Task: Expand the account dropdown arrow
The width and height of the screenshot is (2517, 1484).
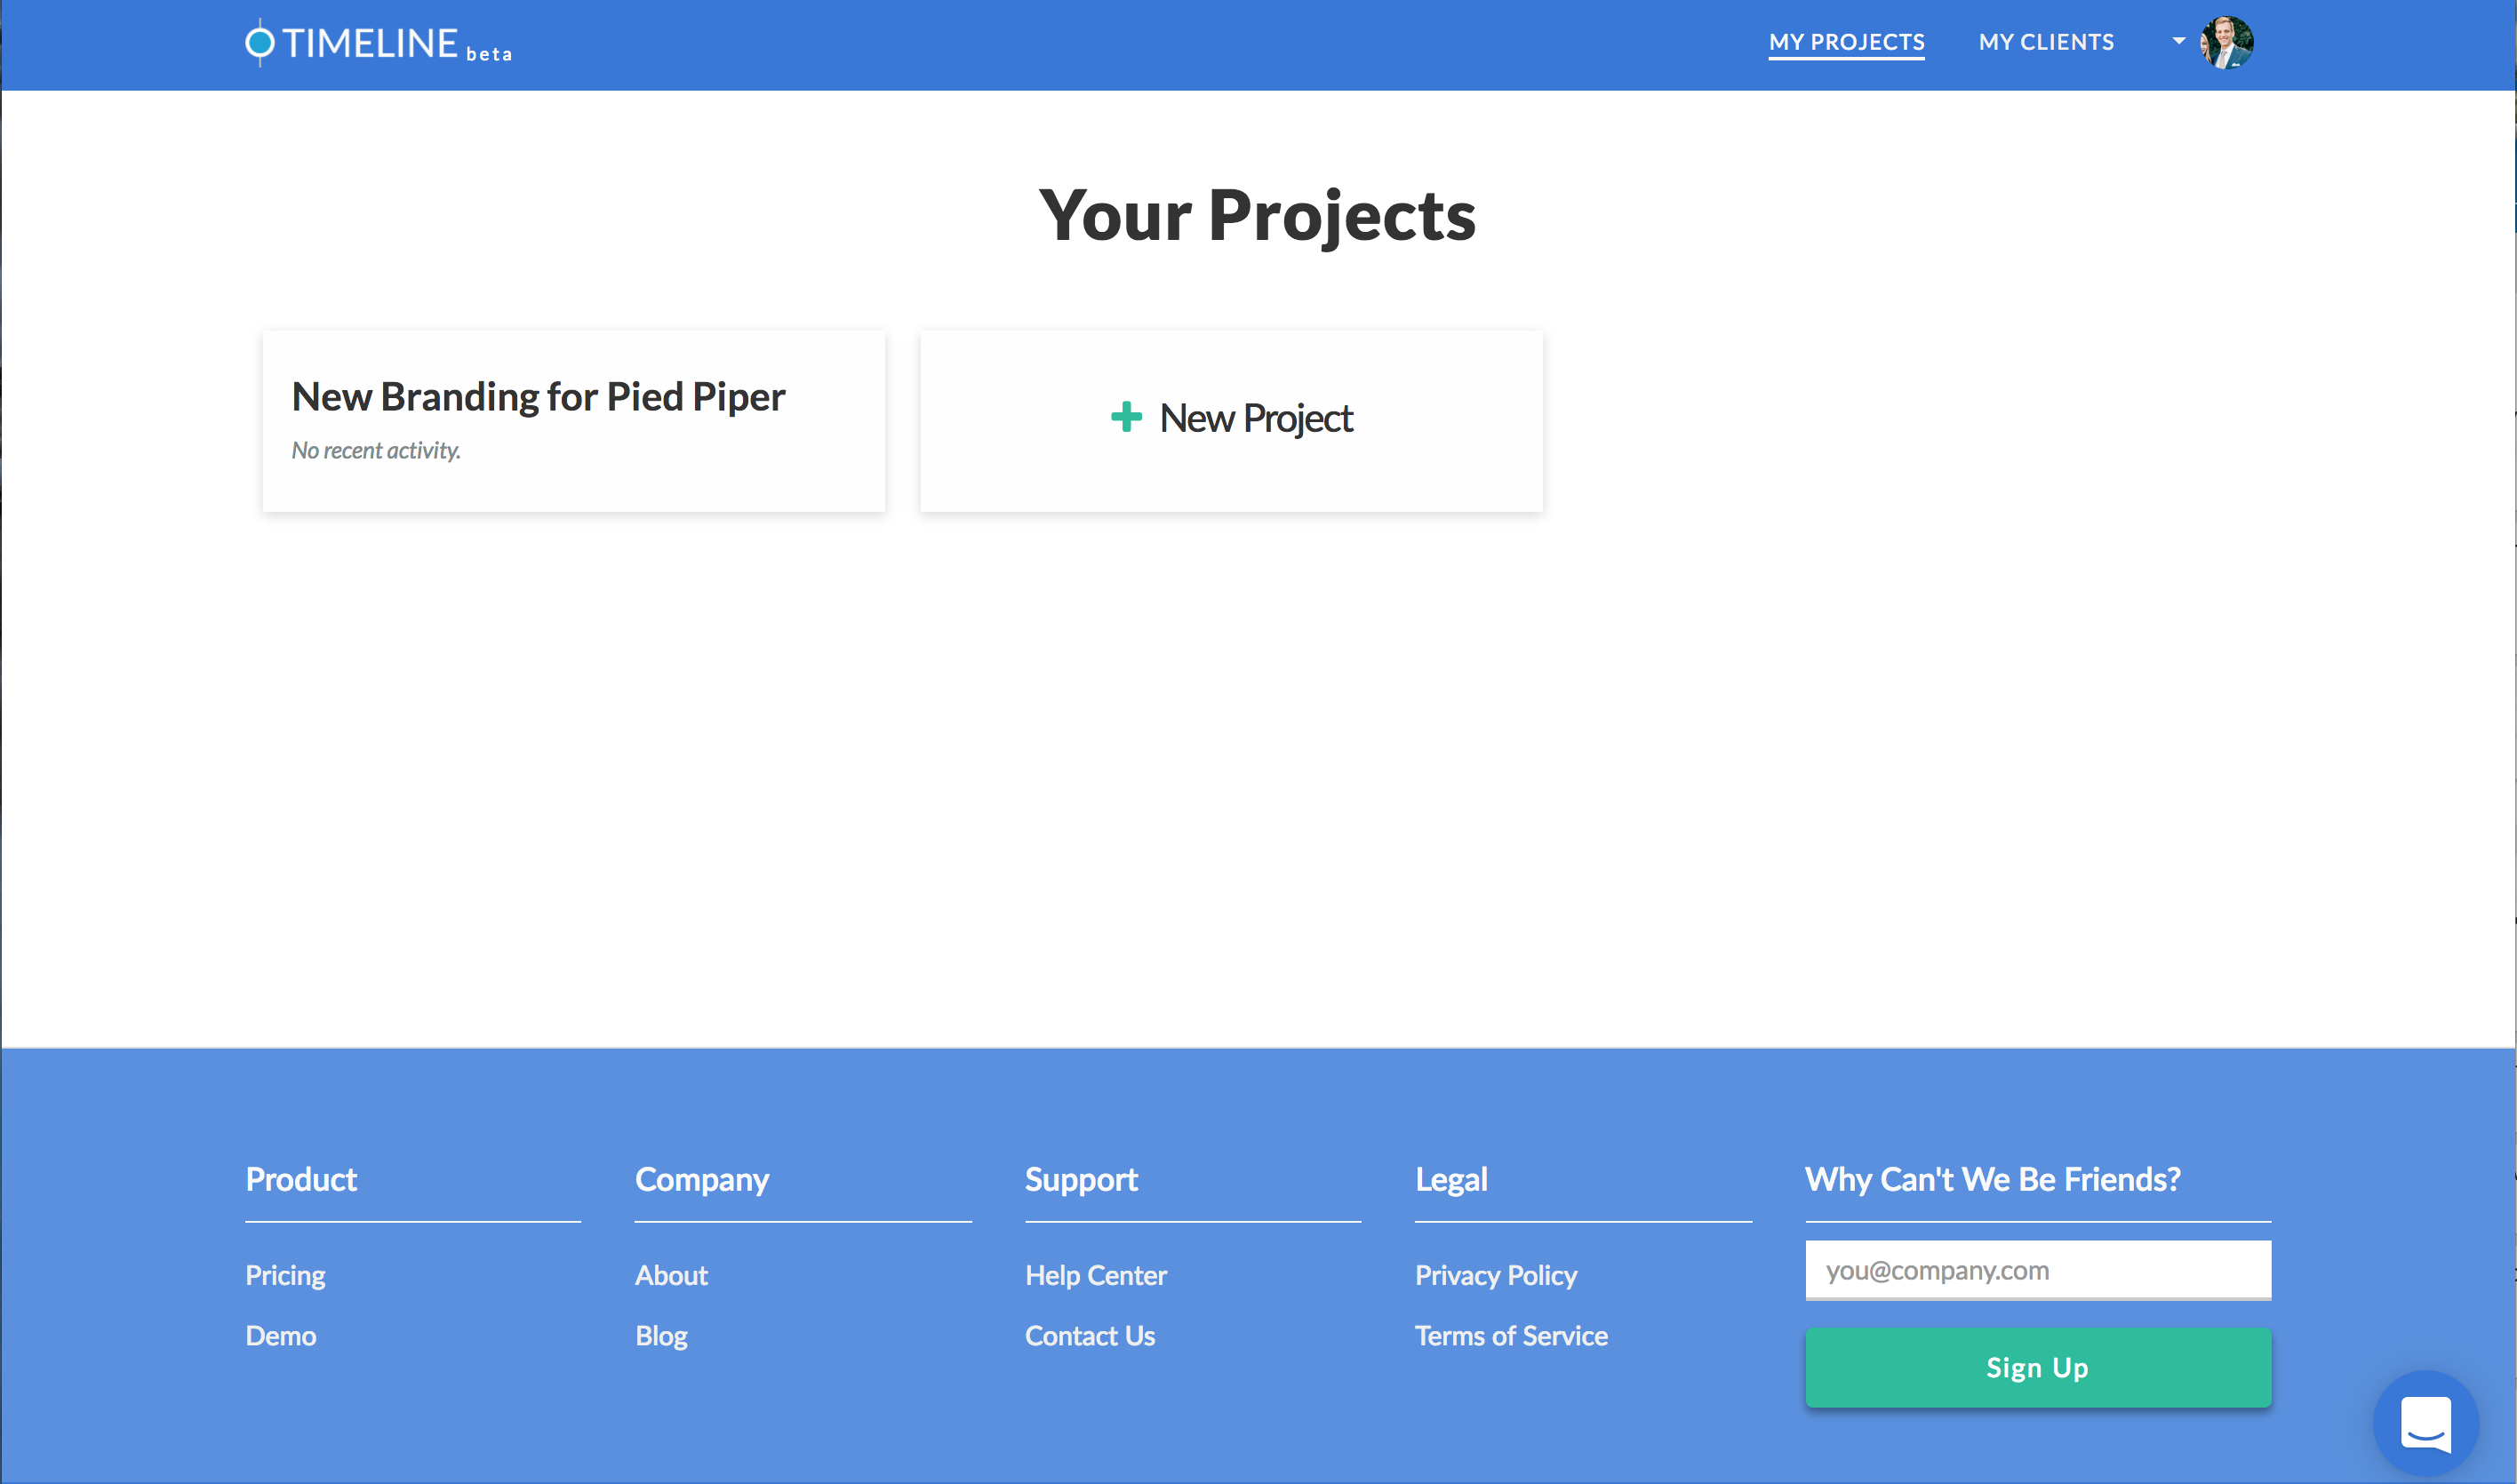Action: tap(2178, 41)
